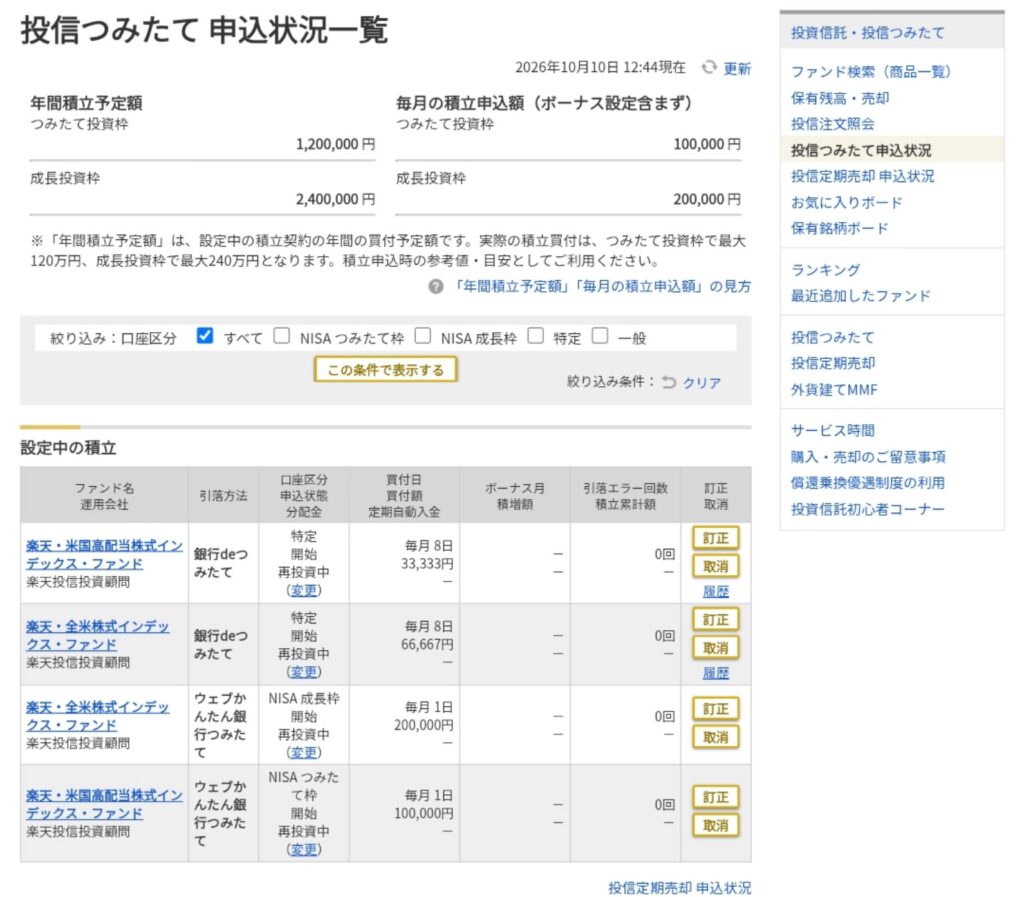Click the ボーナス月 積増額 column header
This screenshot has width=1024, height=897.
pyautogui.click(x=515, y=496)
